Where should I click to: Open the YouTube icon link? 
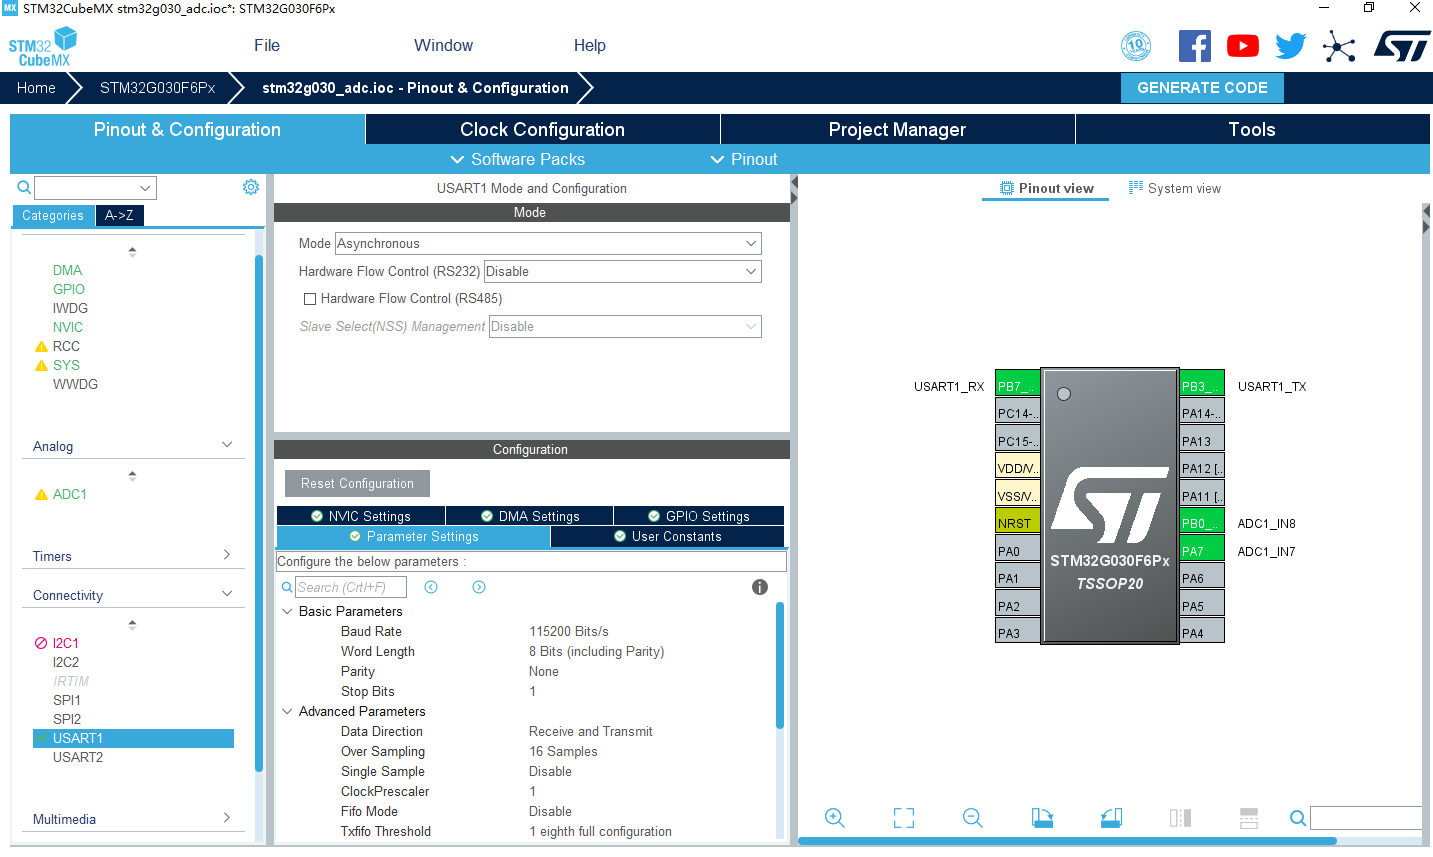(1243, 46)
